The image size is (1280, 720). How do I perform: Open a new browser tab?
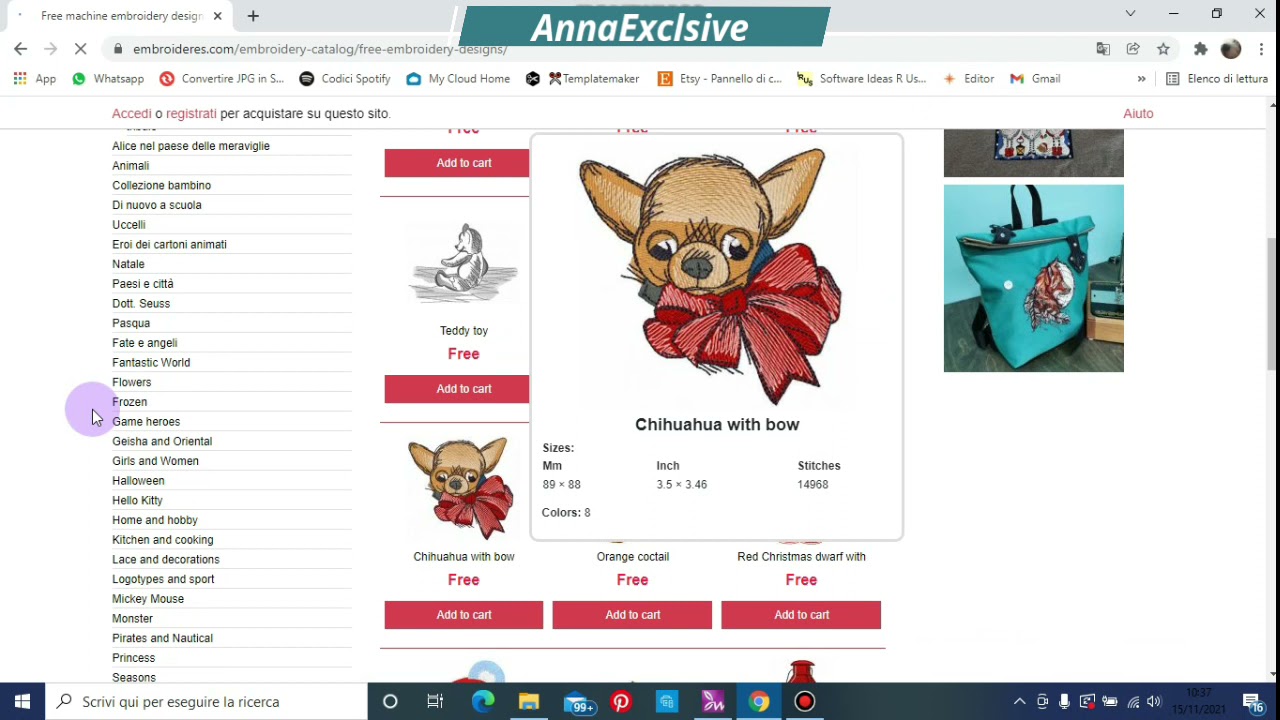pos(253,16)
